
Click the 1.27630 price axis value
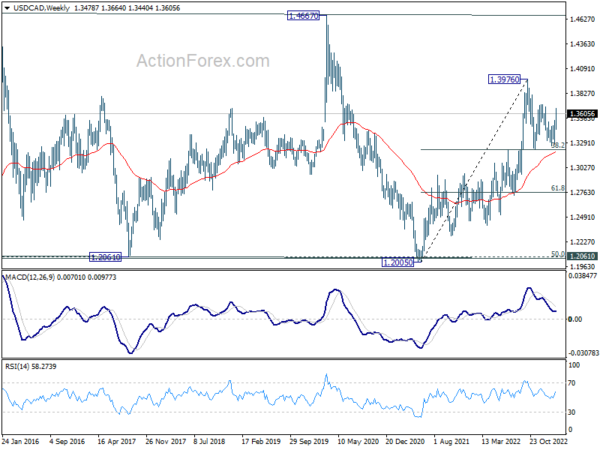(583, 192)
